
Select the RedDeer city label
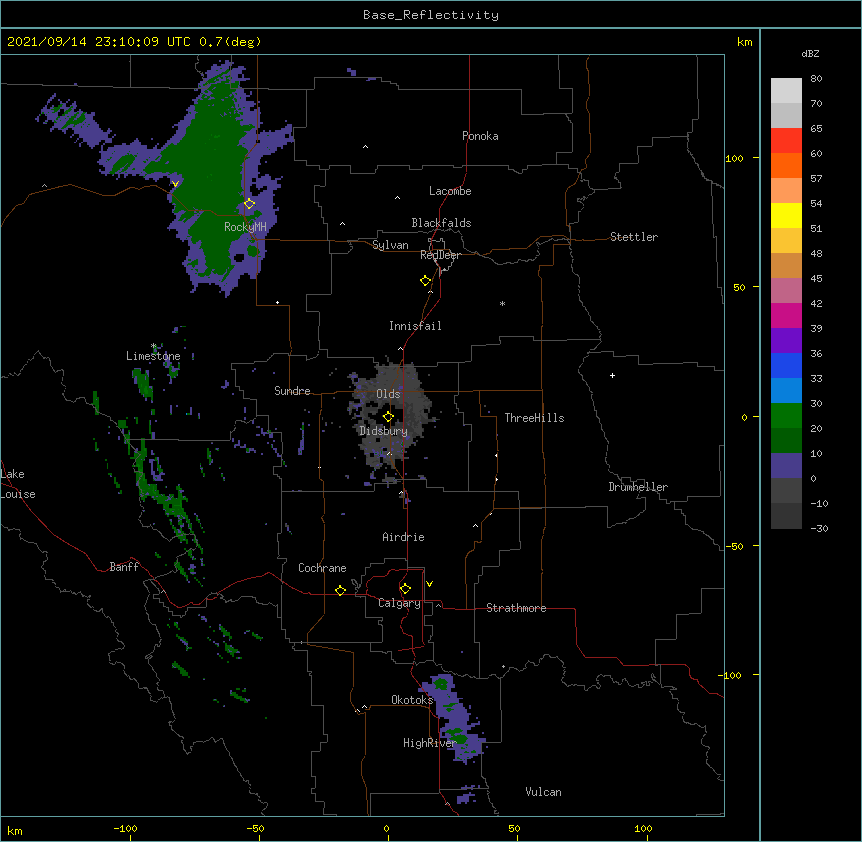(x=440, y=255)
